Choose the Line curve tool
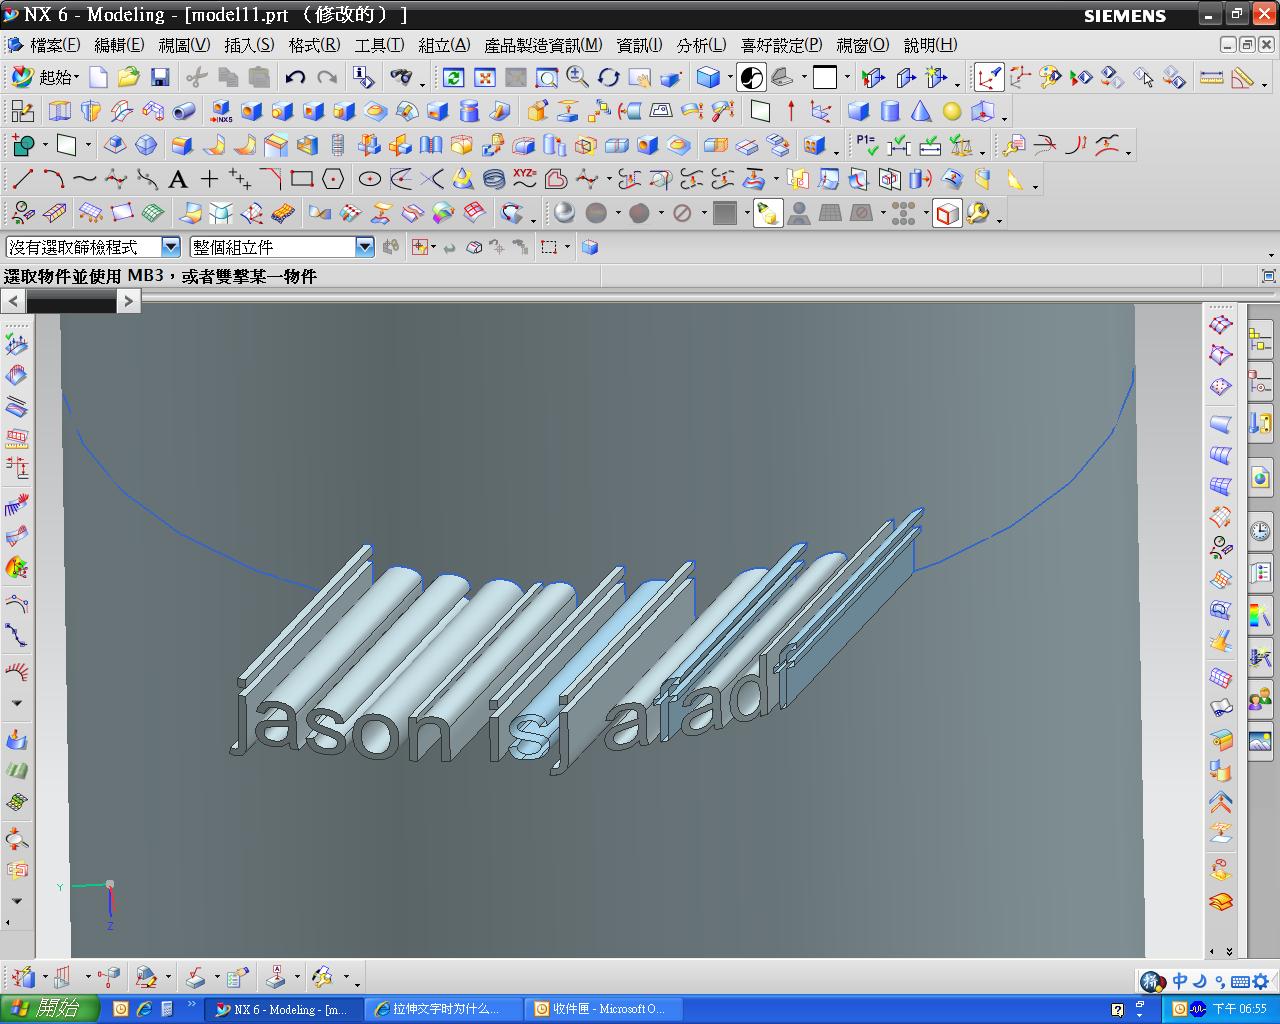This screenshot has width=1280, height=1024. point(23,179)
